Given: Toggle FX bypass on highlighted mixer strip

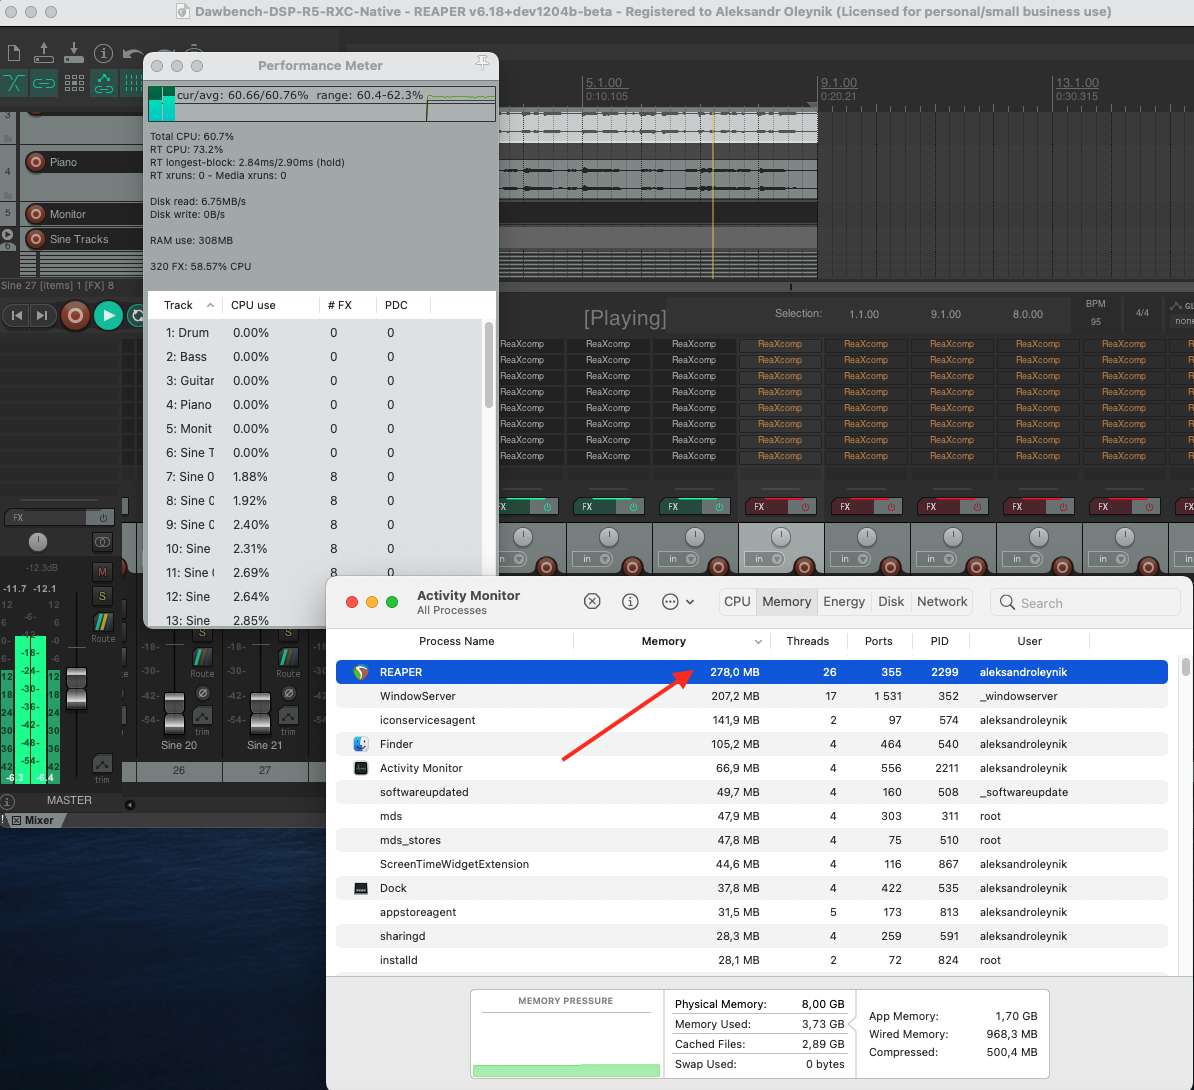Looking at the screenshot, I should pos(805,507).
